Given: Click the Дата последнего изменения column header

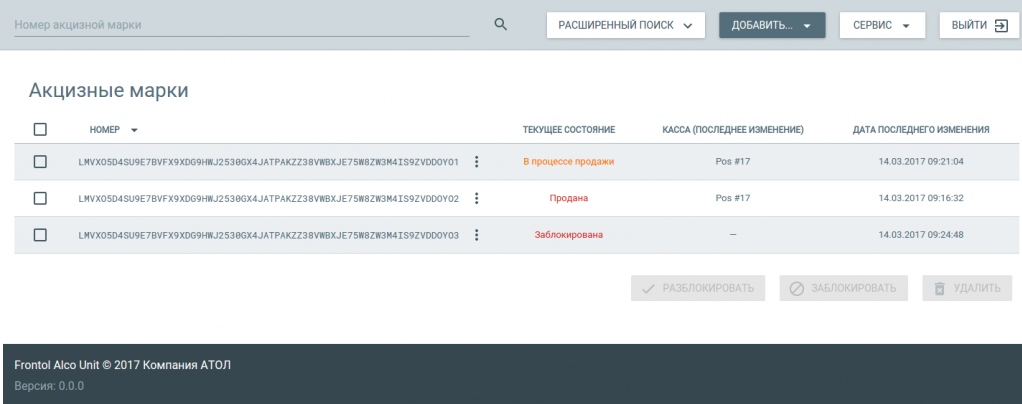Looking at the screenshot, I should [x=920, y=130].
